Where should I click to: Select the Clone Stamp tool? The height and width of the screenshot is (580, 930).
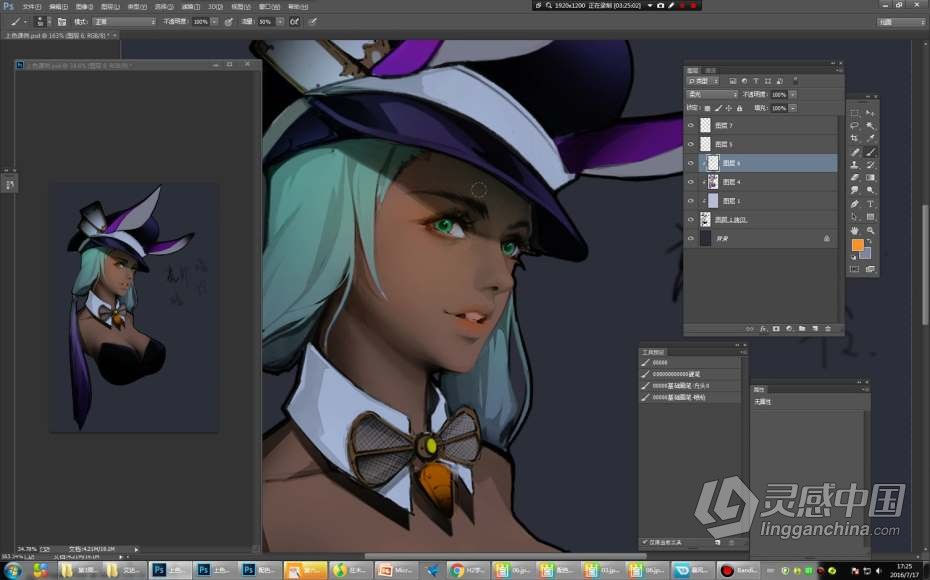[x=854, y=165]
